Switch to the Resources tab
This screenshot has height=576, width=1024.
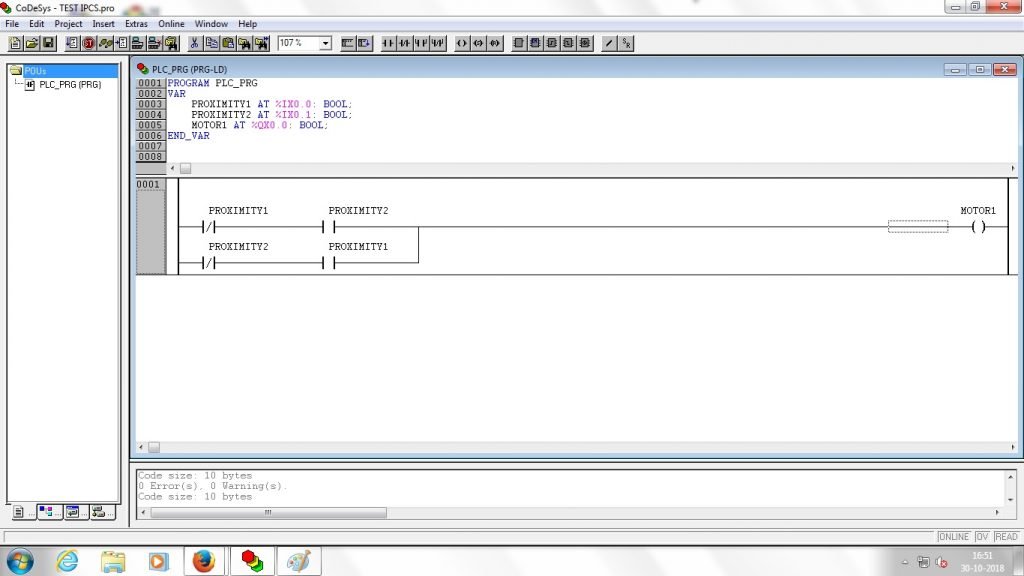pyautogui.click(x=99, y=512)
